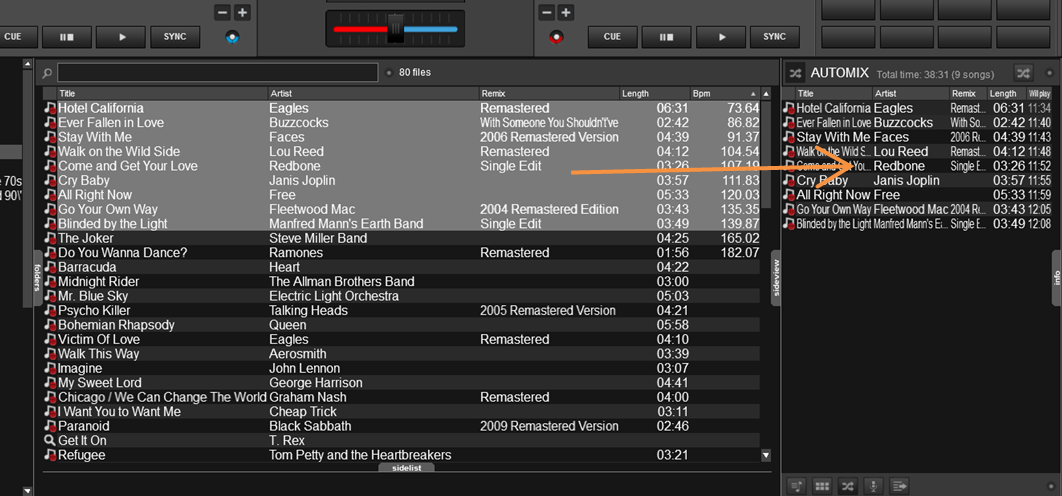Image resolution: width=1062 pixels, height=496 pixels.
Task: Click the right deck pitch plus button
Action: [x=566, y=12]
